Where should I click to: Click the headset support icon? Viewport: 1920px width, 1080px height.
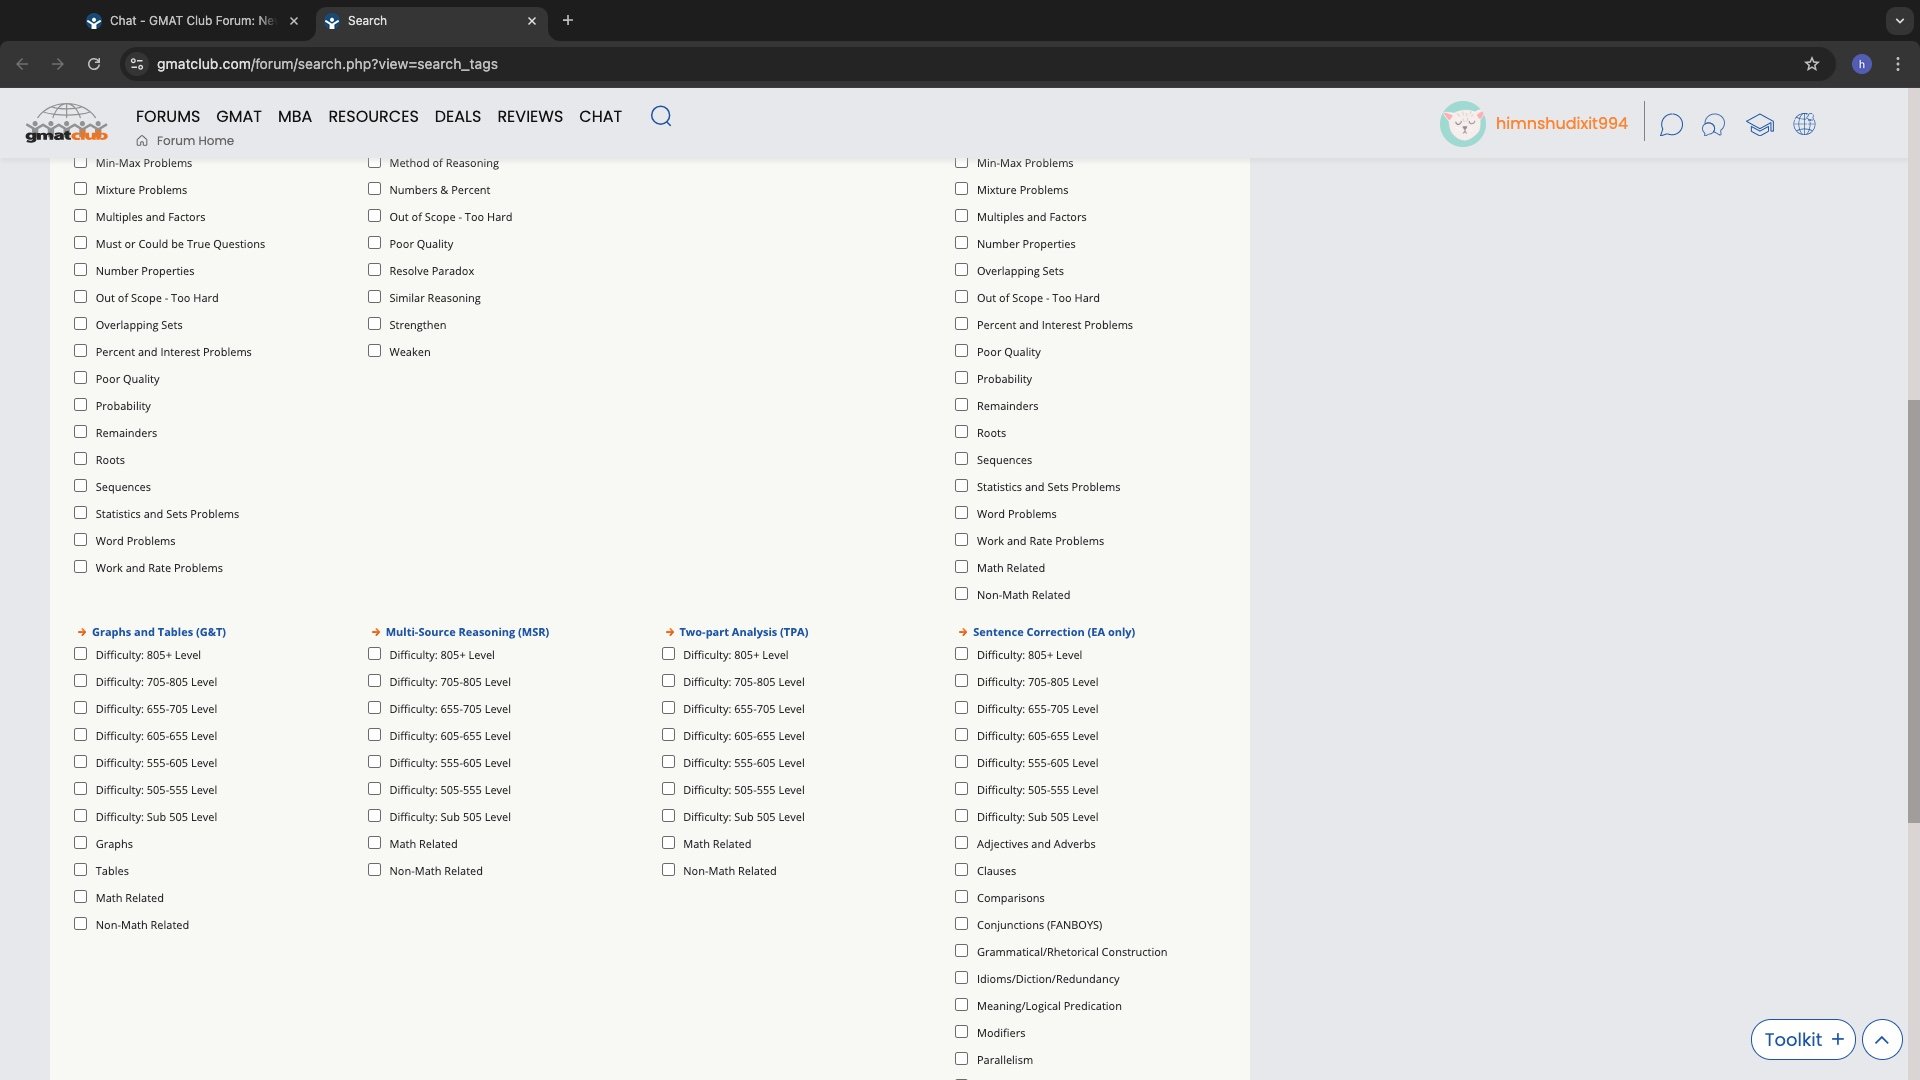1714,124
